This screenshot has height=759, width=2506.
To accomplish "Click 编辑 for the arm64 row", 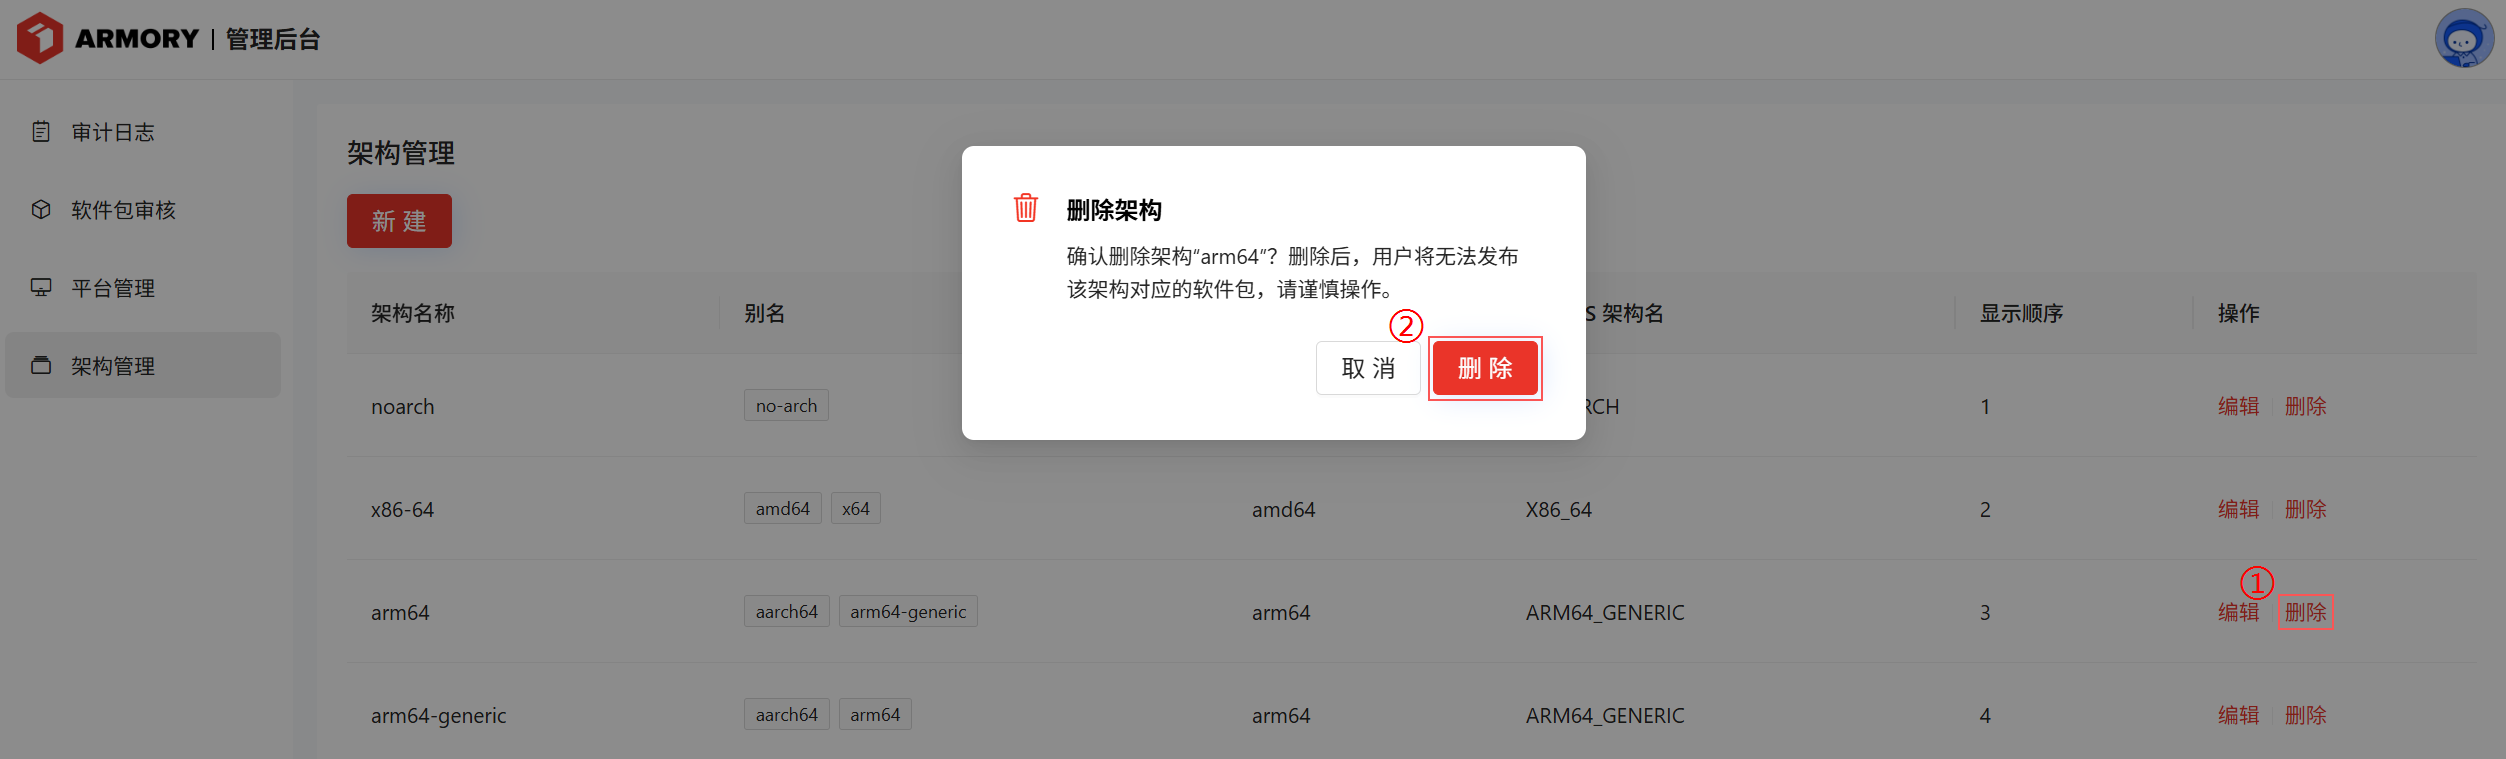I will 2238,612.
